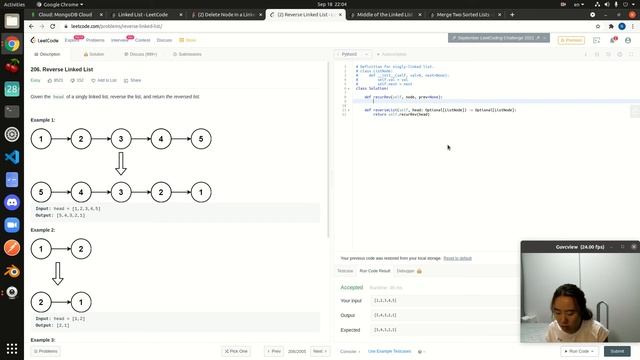The width and height of the screenshot is (640, 360).
Task: Open the Terminal from the dock
Action: coord(12,111)
